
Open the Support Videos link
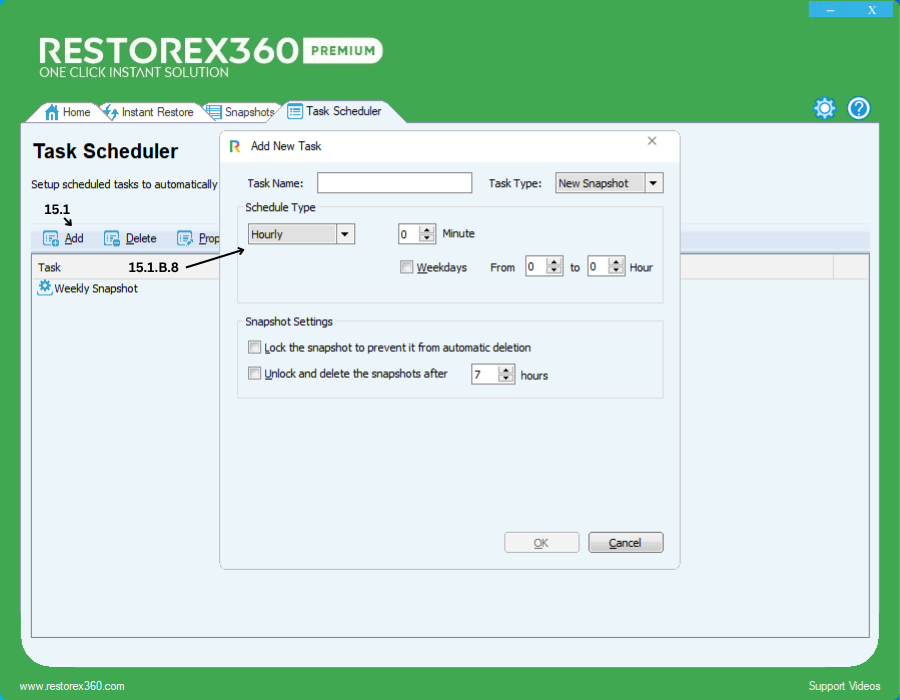pos(844,686)
